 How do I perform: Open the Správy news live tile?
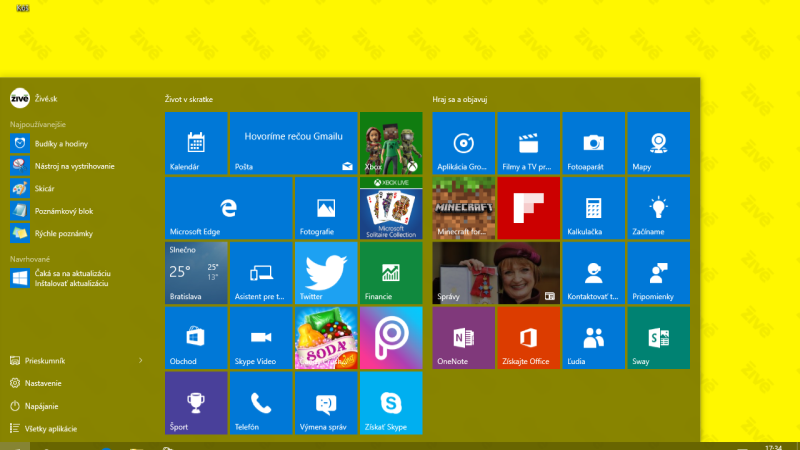[495, 273]
